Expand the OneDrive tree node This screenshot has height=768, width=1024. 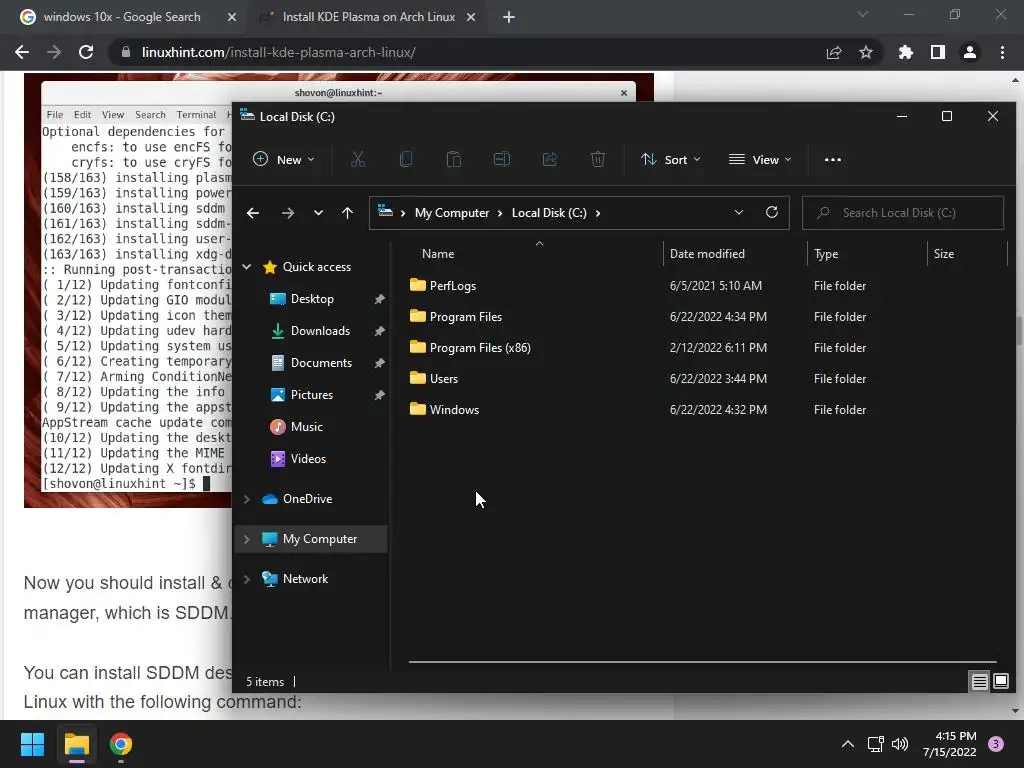[247, 499]
